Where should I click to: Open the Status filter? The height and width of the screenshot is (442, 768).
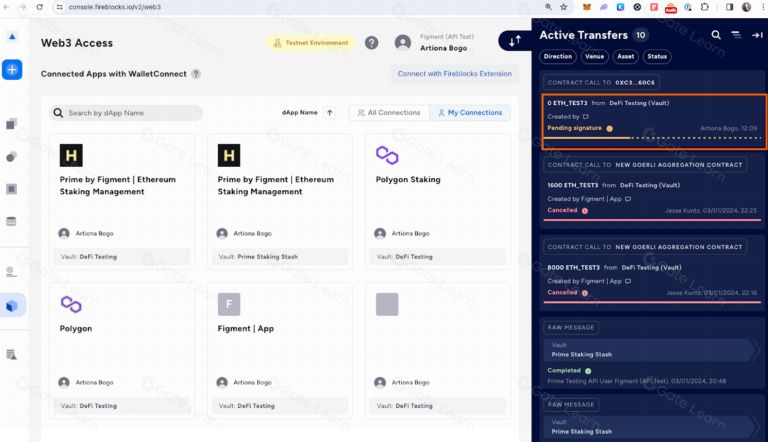[657, 56]
